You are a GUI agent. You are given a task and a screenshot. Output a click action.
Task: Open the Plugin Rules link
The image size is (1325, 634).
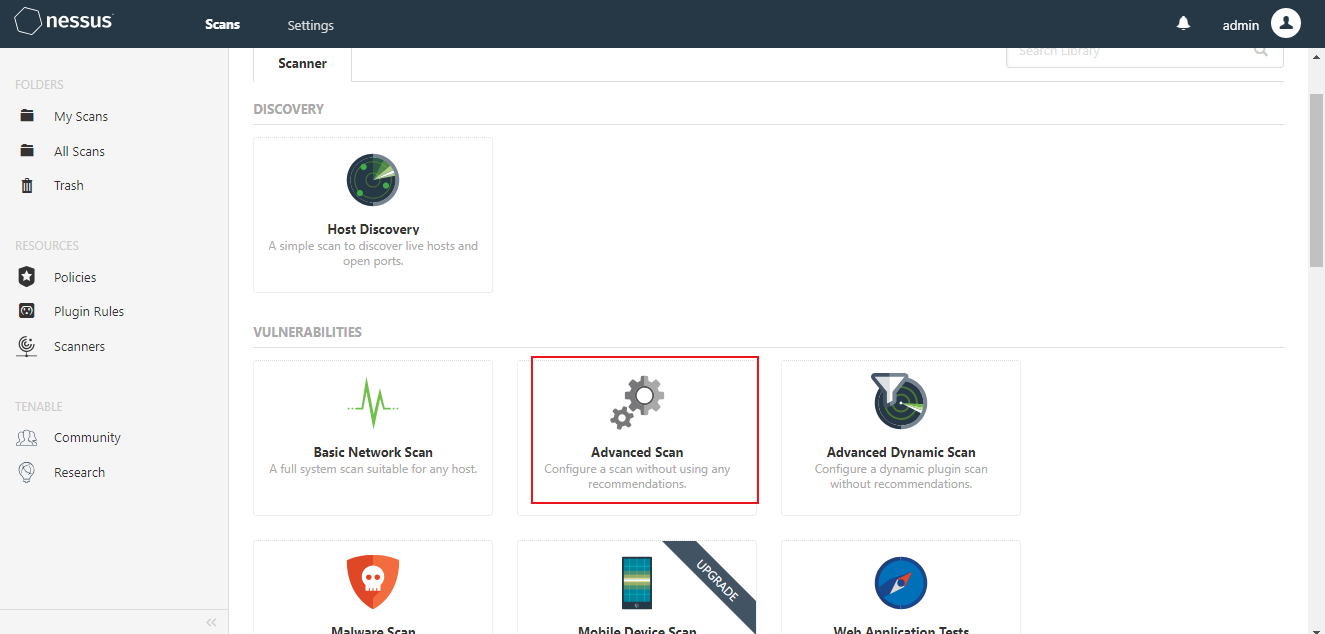coord(89,311)
